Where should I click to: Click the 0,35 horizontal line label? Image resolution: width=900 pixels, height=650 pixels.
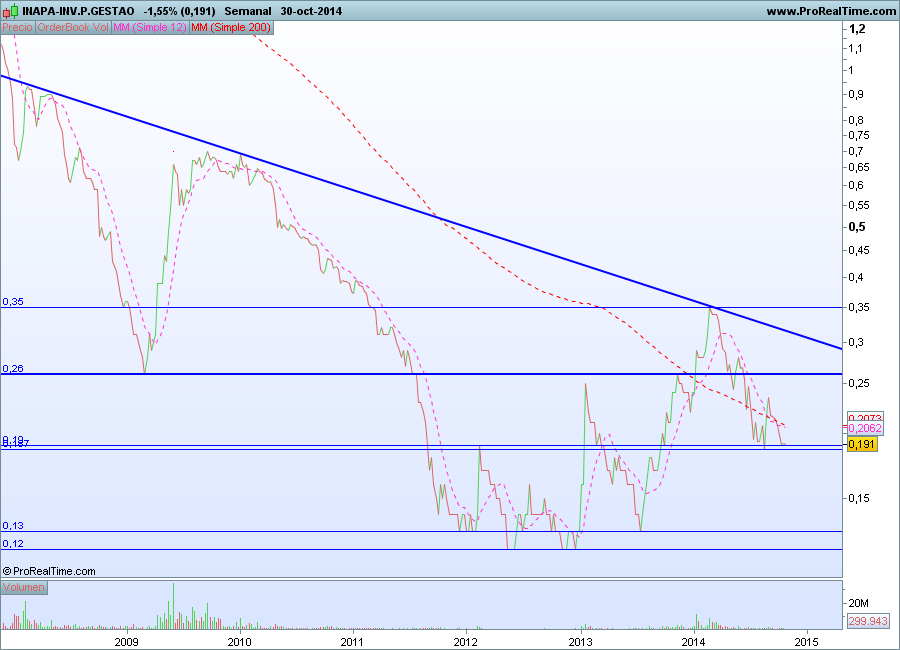pyautogui.click(x=13, y=301)
